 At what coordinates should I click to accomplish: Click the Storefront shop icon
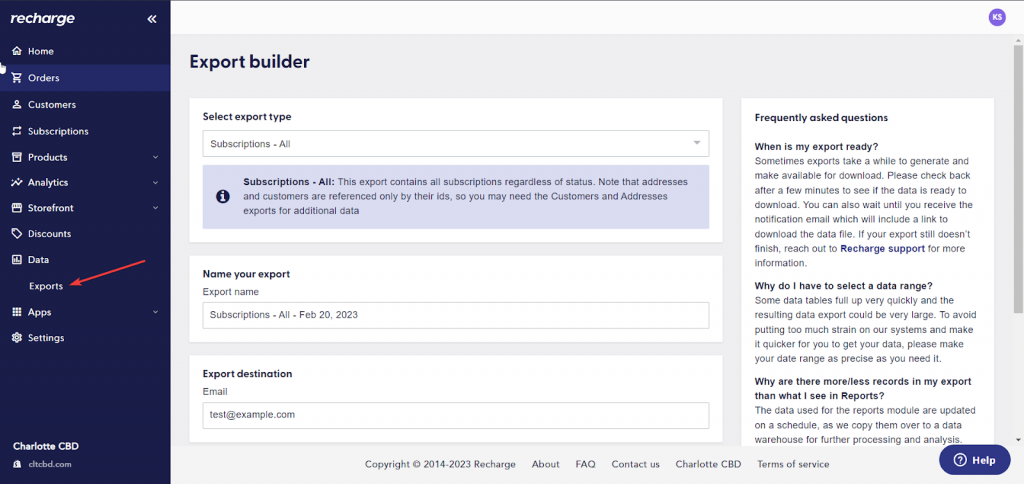tap(17, 208)
